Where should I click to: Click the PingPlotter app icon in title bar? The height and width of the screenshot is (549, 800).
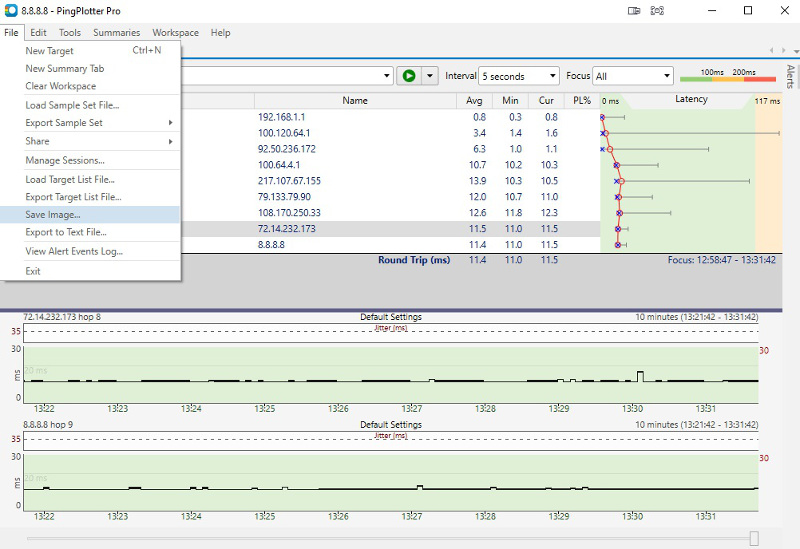tap(10, 10)
